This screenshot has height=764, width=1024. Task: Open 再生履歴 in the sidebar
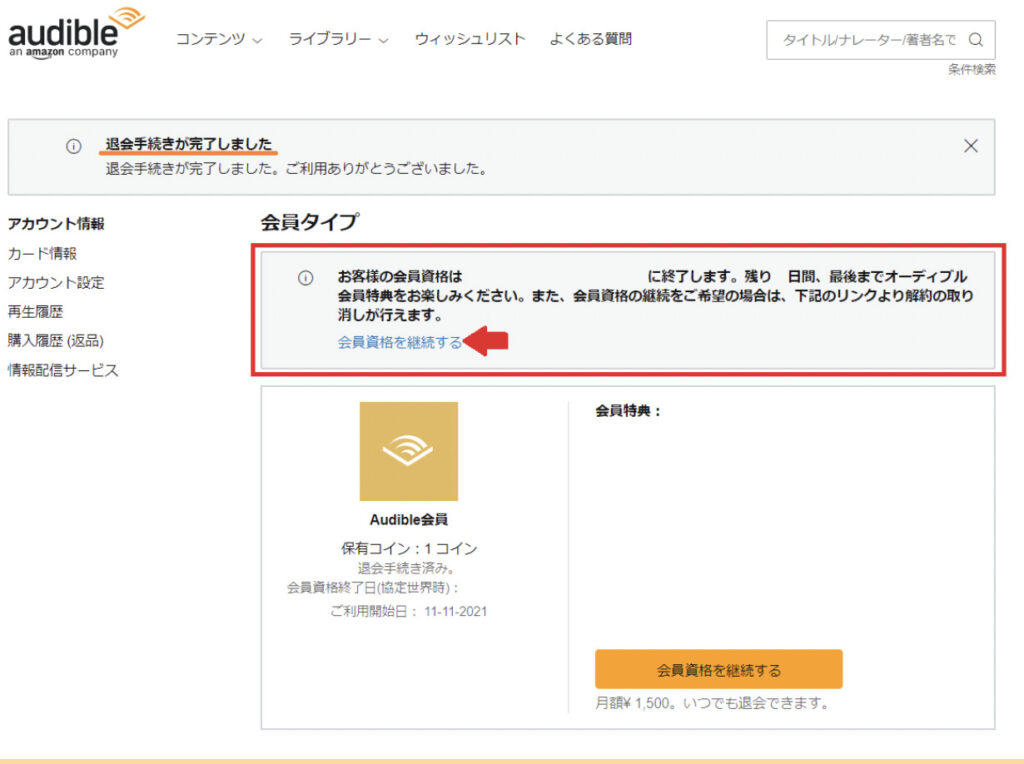tap(35, 311)
